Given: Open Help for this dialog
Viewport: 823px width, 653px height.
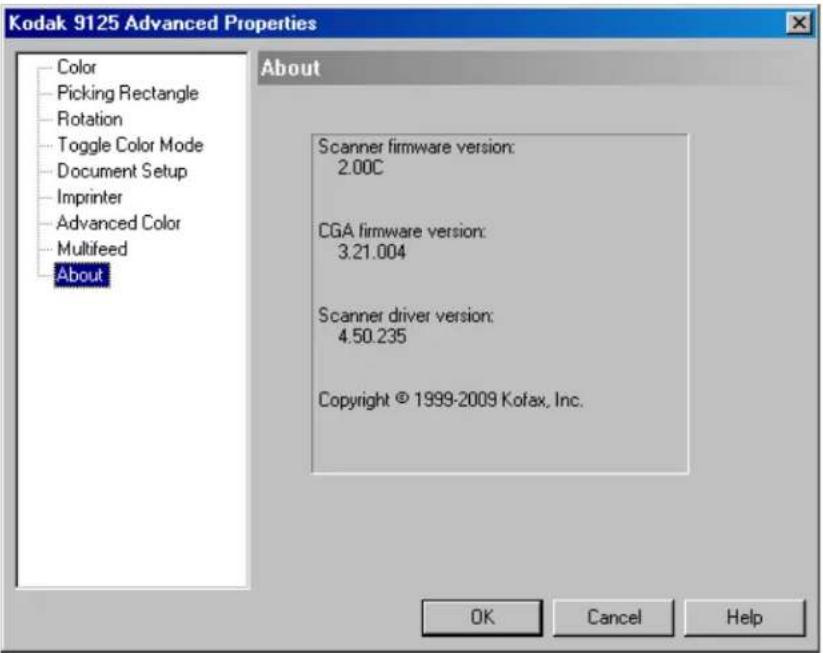Looking at the screenshot, I should tap(744, 617).
